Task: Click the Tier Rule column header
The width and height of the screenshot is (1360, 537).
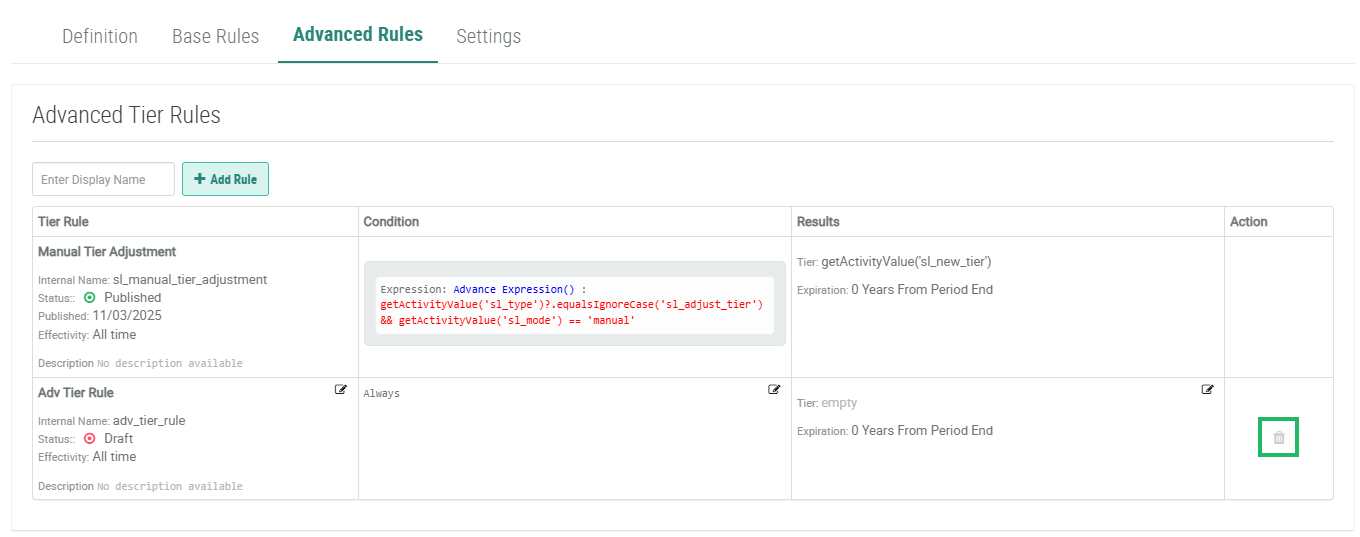Action: point(63,222)
